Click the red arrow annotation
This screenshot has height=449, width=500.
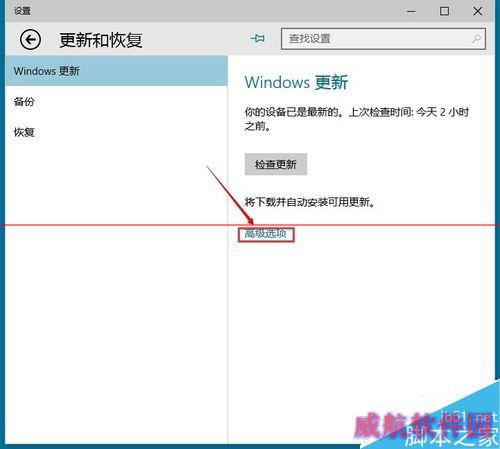230,196
